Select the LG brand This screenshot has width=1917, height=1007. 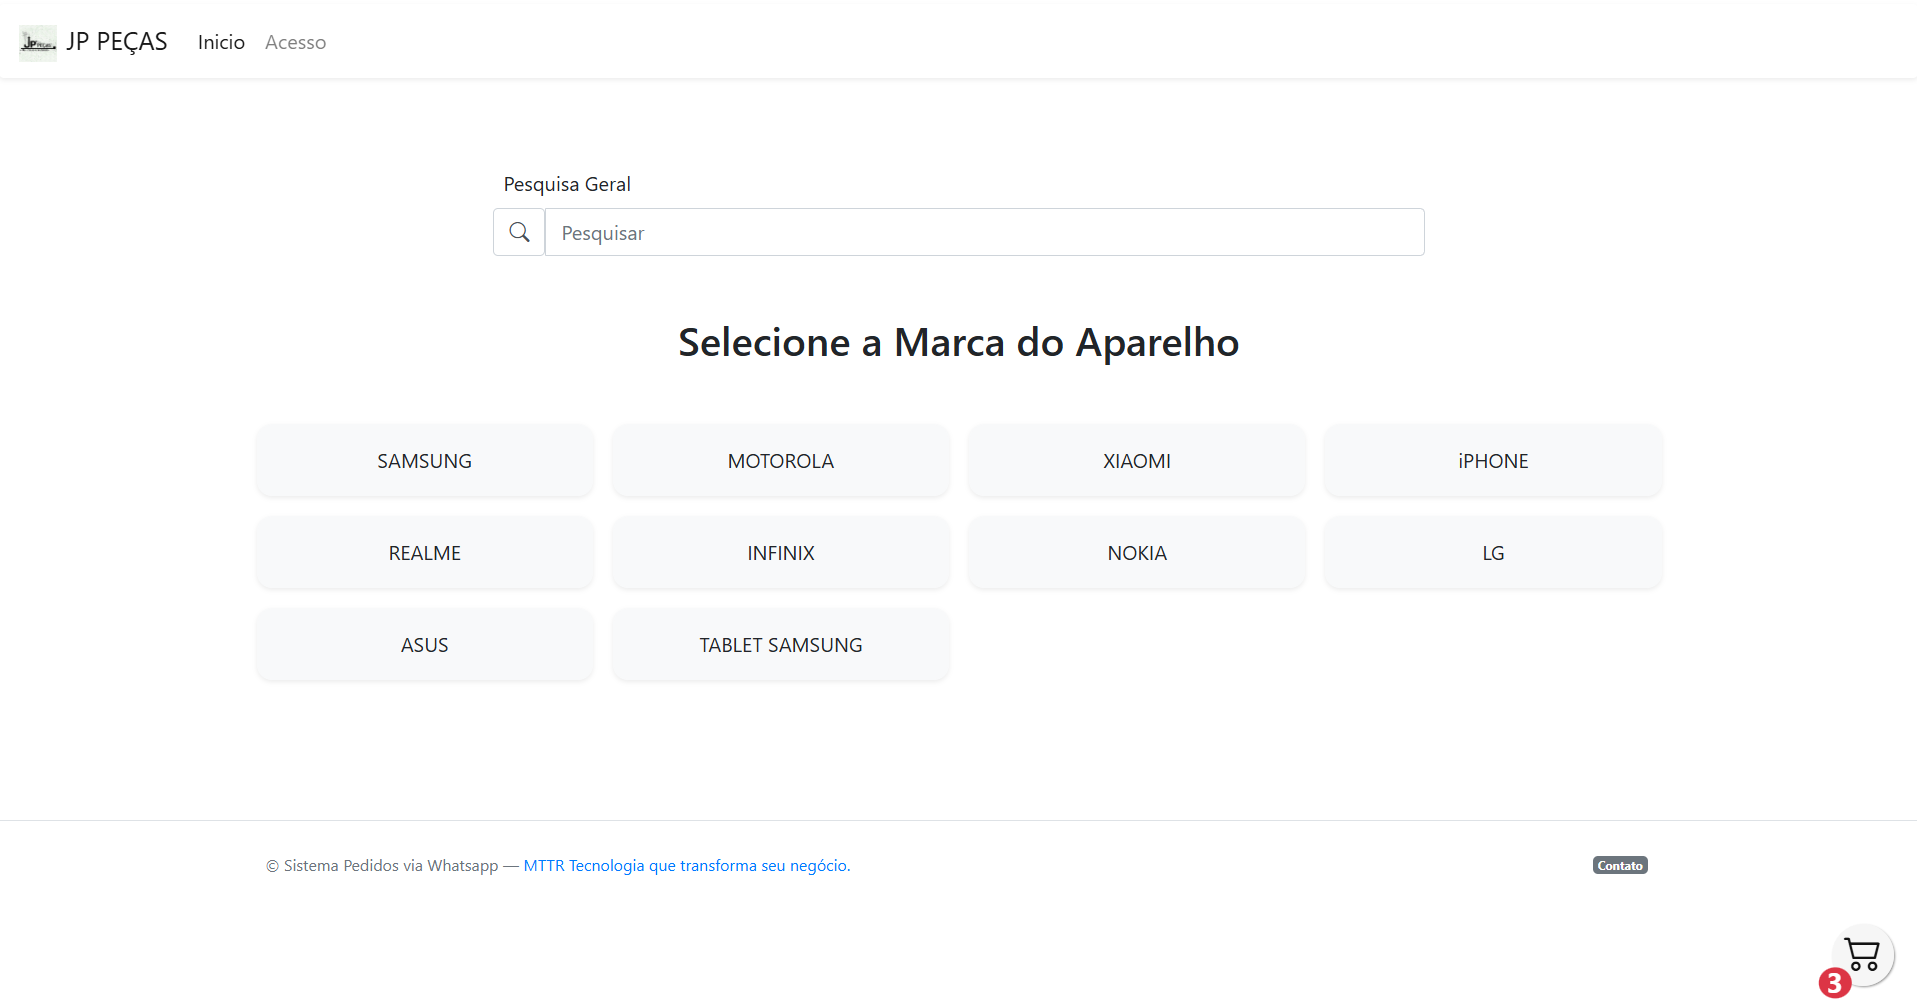[x=1492, y=552]
